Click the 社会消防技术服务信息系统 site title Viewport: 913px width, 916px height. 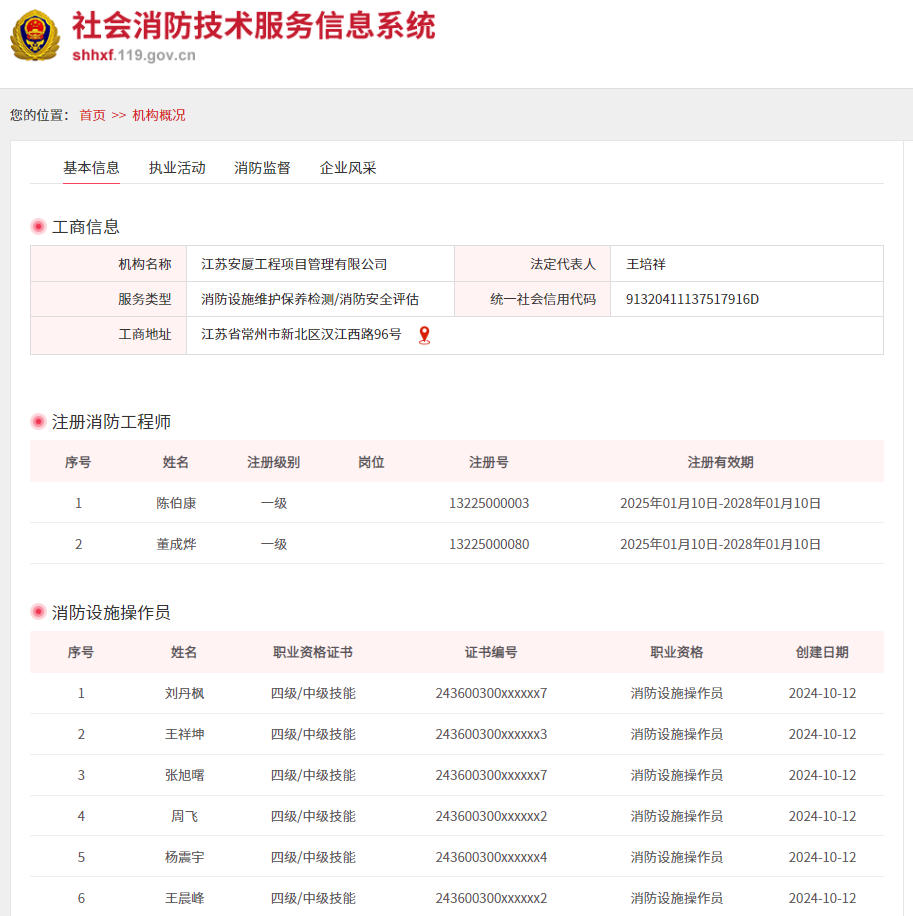pyautogui.click(x=253, y=25)
